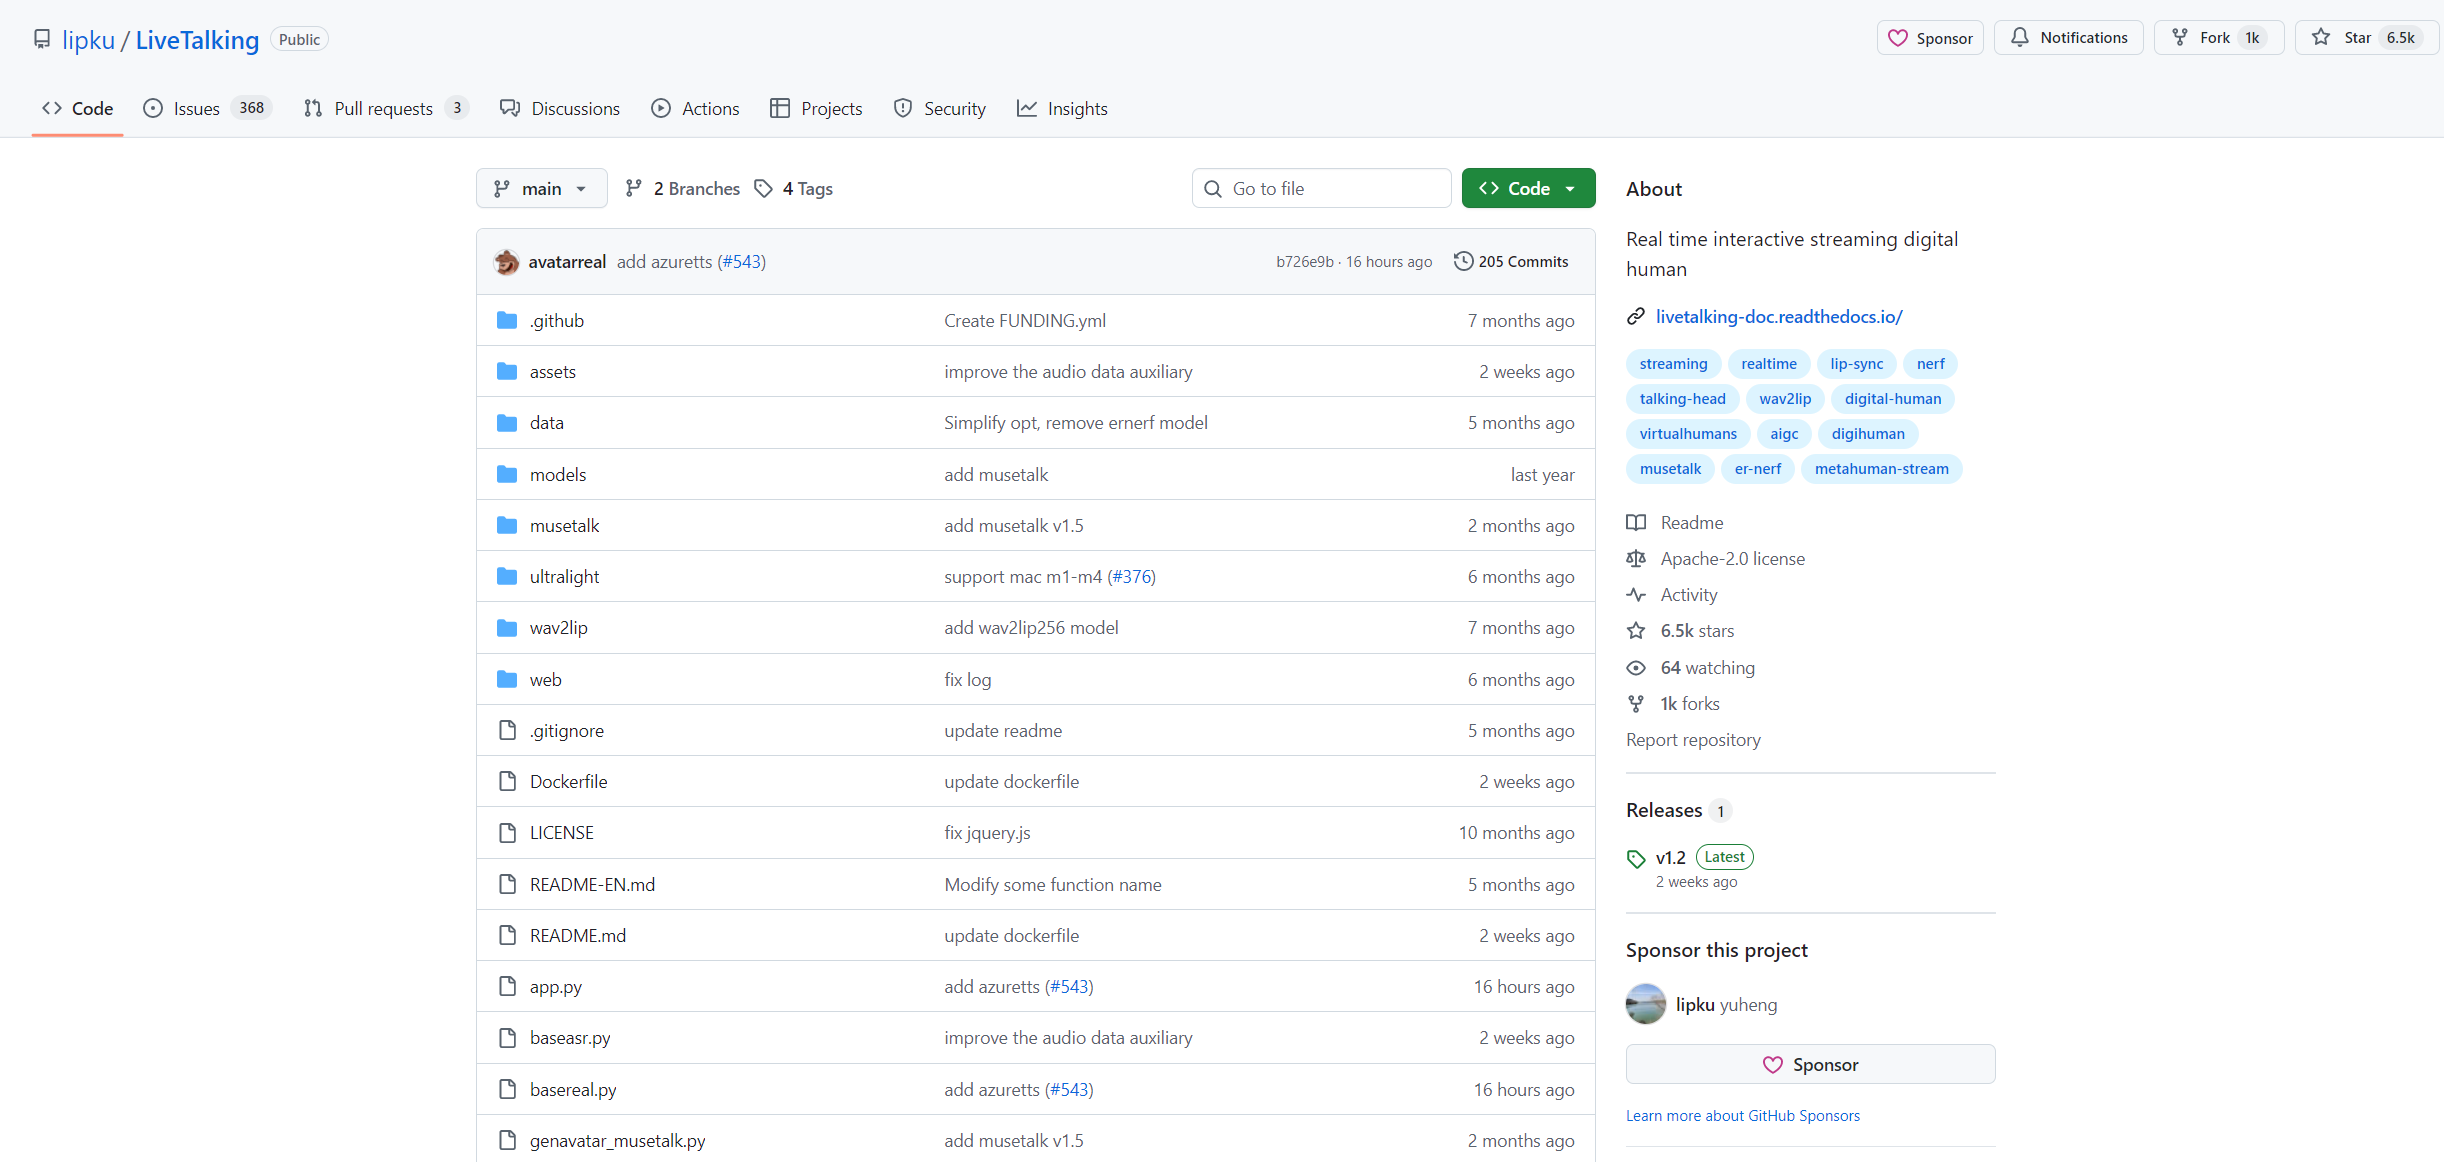Click the documentation link chain icon

pyautogui.click(x=1636, y=317)
